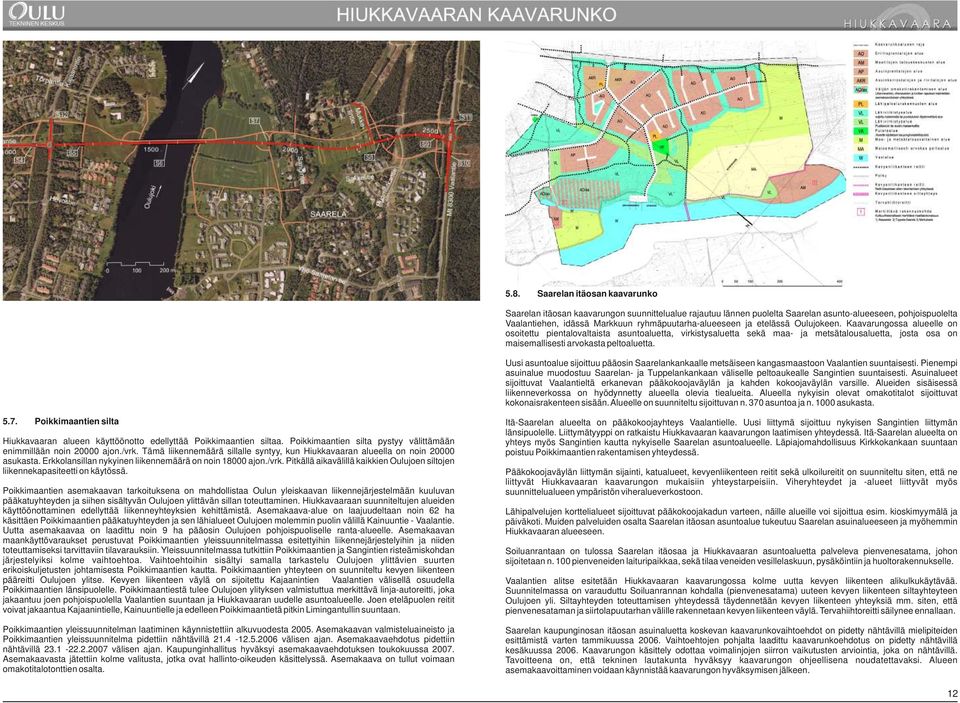
Task: Click the 'Oulujoki' river label on aerial photo
Action: (148, 197)
